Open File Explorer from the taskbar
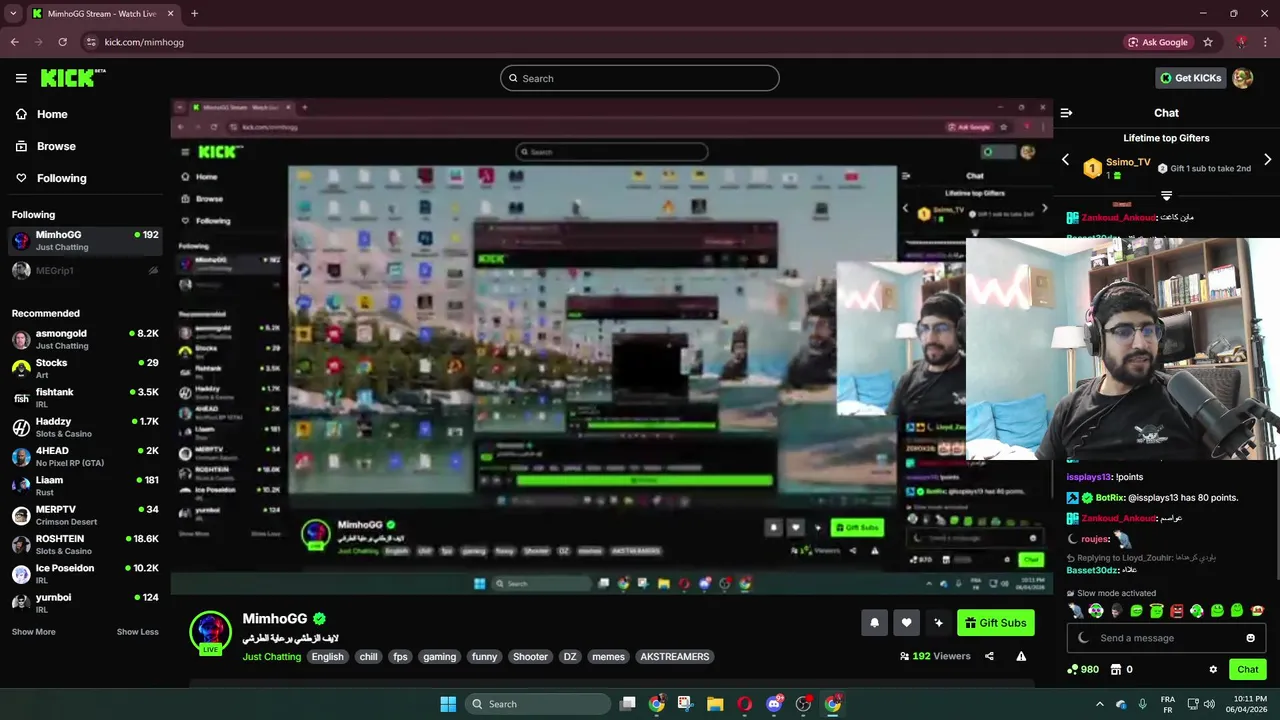The height and width of the screenshot is (720, 1280). point(715,704)
